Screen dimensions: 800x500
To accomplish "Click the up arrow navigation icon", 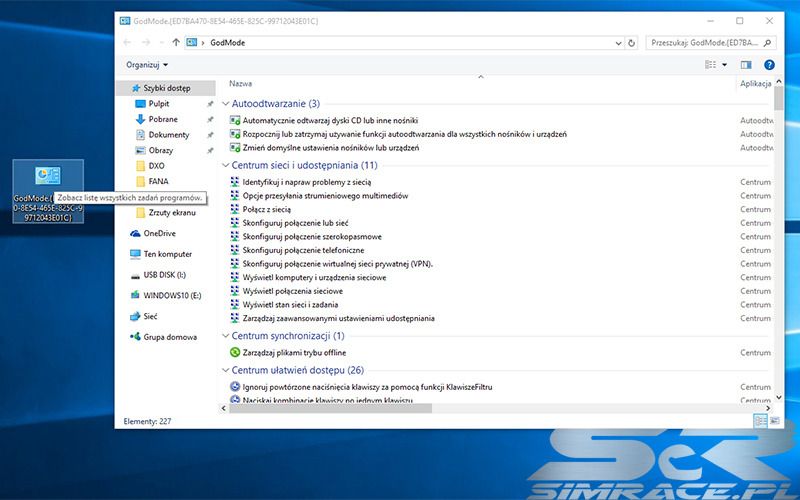I will (176, 42).
